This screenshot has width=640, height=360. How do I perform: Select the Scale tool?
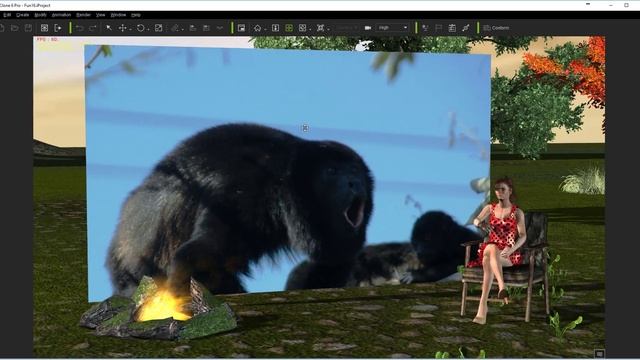coord(158,28)
